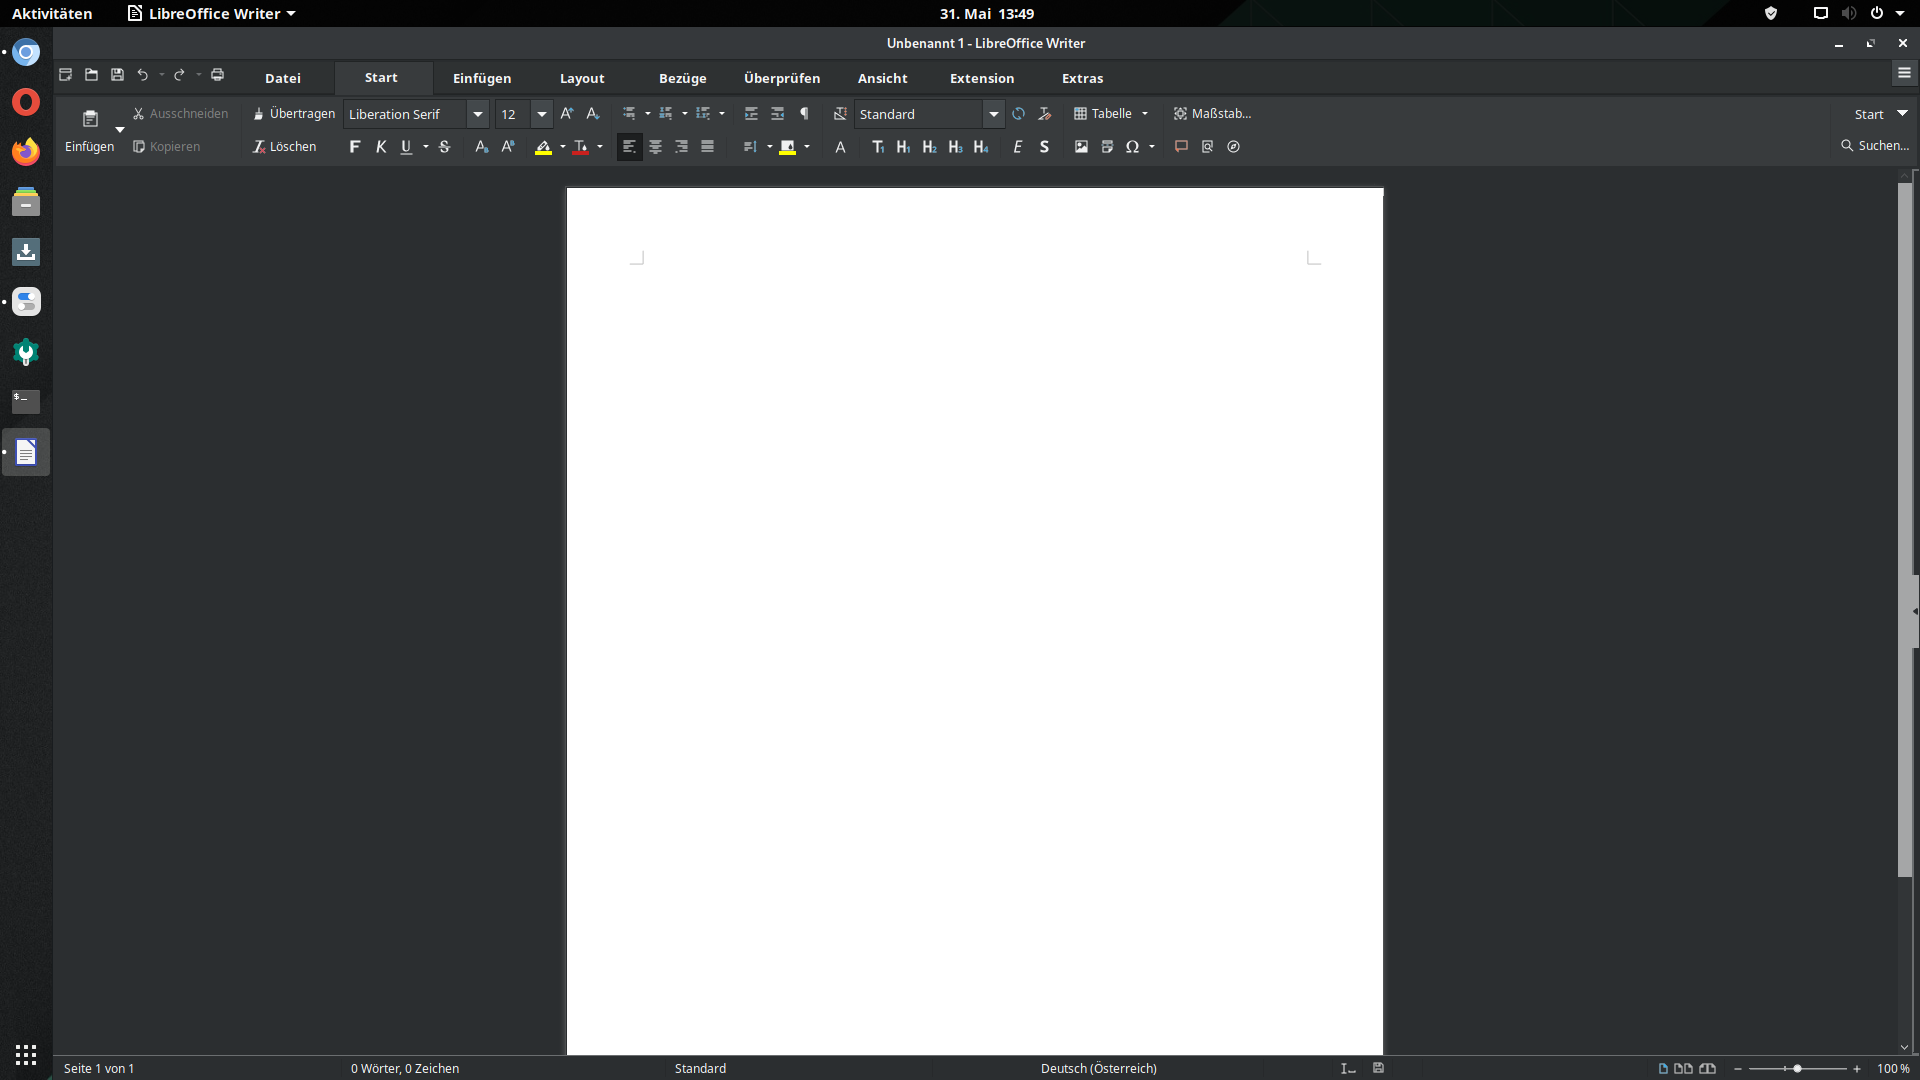The width and height of the screenshot is (1920, 1080).
Task: Insert a special character with the Omega icon
Action: pyautogui.click(x=1132, y=147)
